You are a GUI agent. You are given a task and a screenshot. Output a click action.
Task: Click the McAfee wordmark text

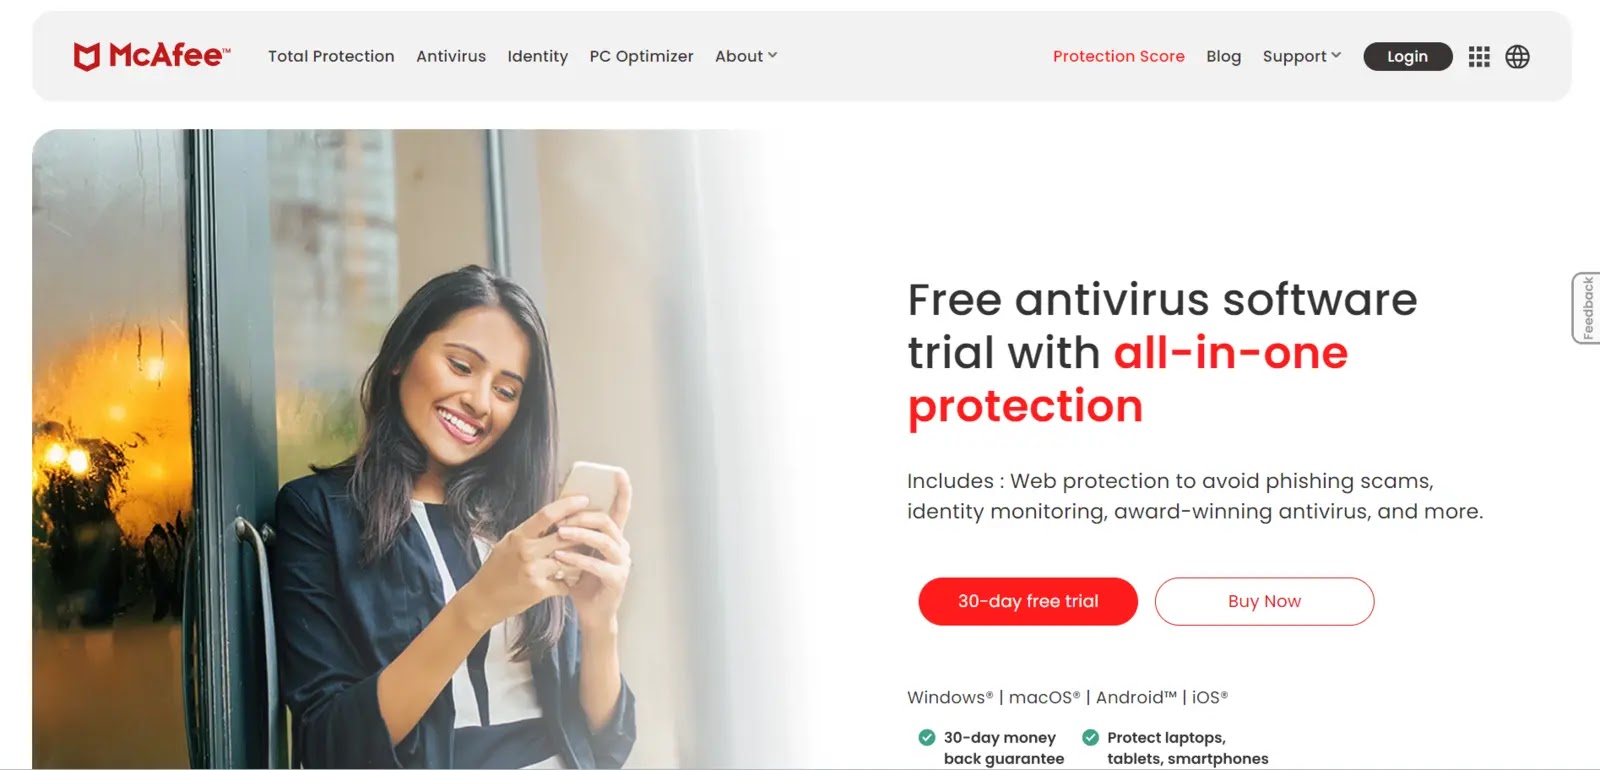pos(168,56)
